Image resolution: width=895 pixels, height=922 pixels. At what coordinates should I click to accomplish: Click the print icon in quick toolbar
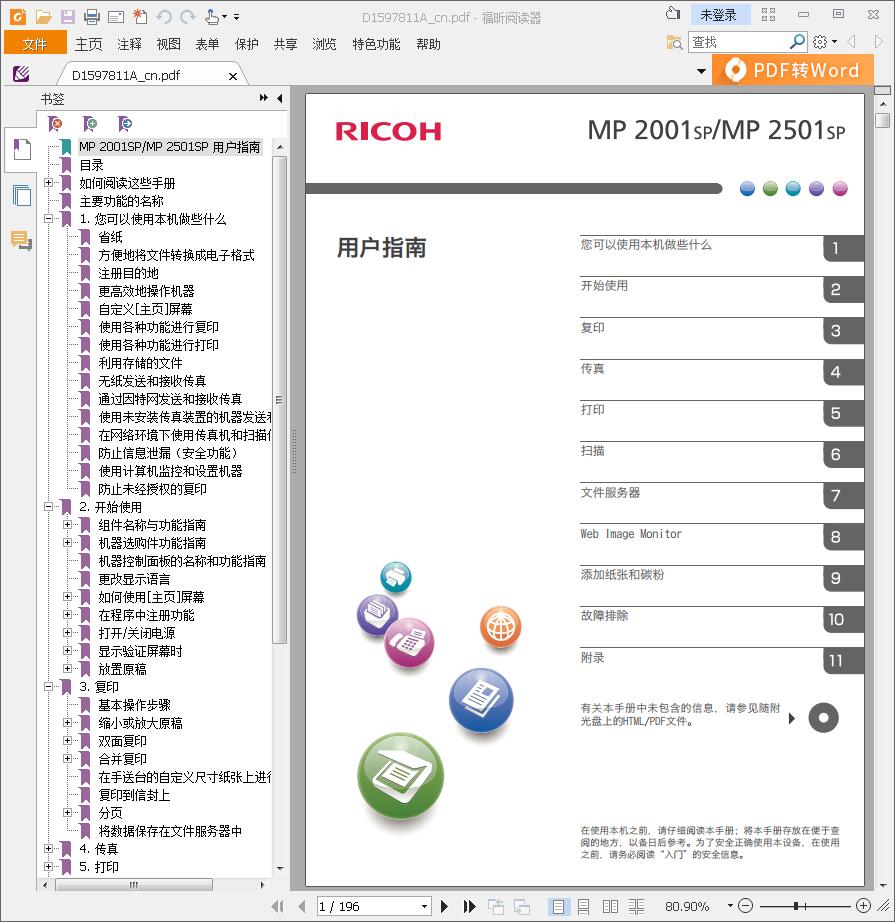(92, 16)
